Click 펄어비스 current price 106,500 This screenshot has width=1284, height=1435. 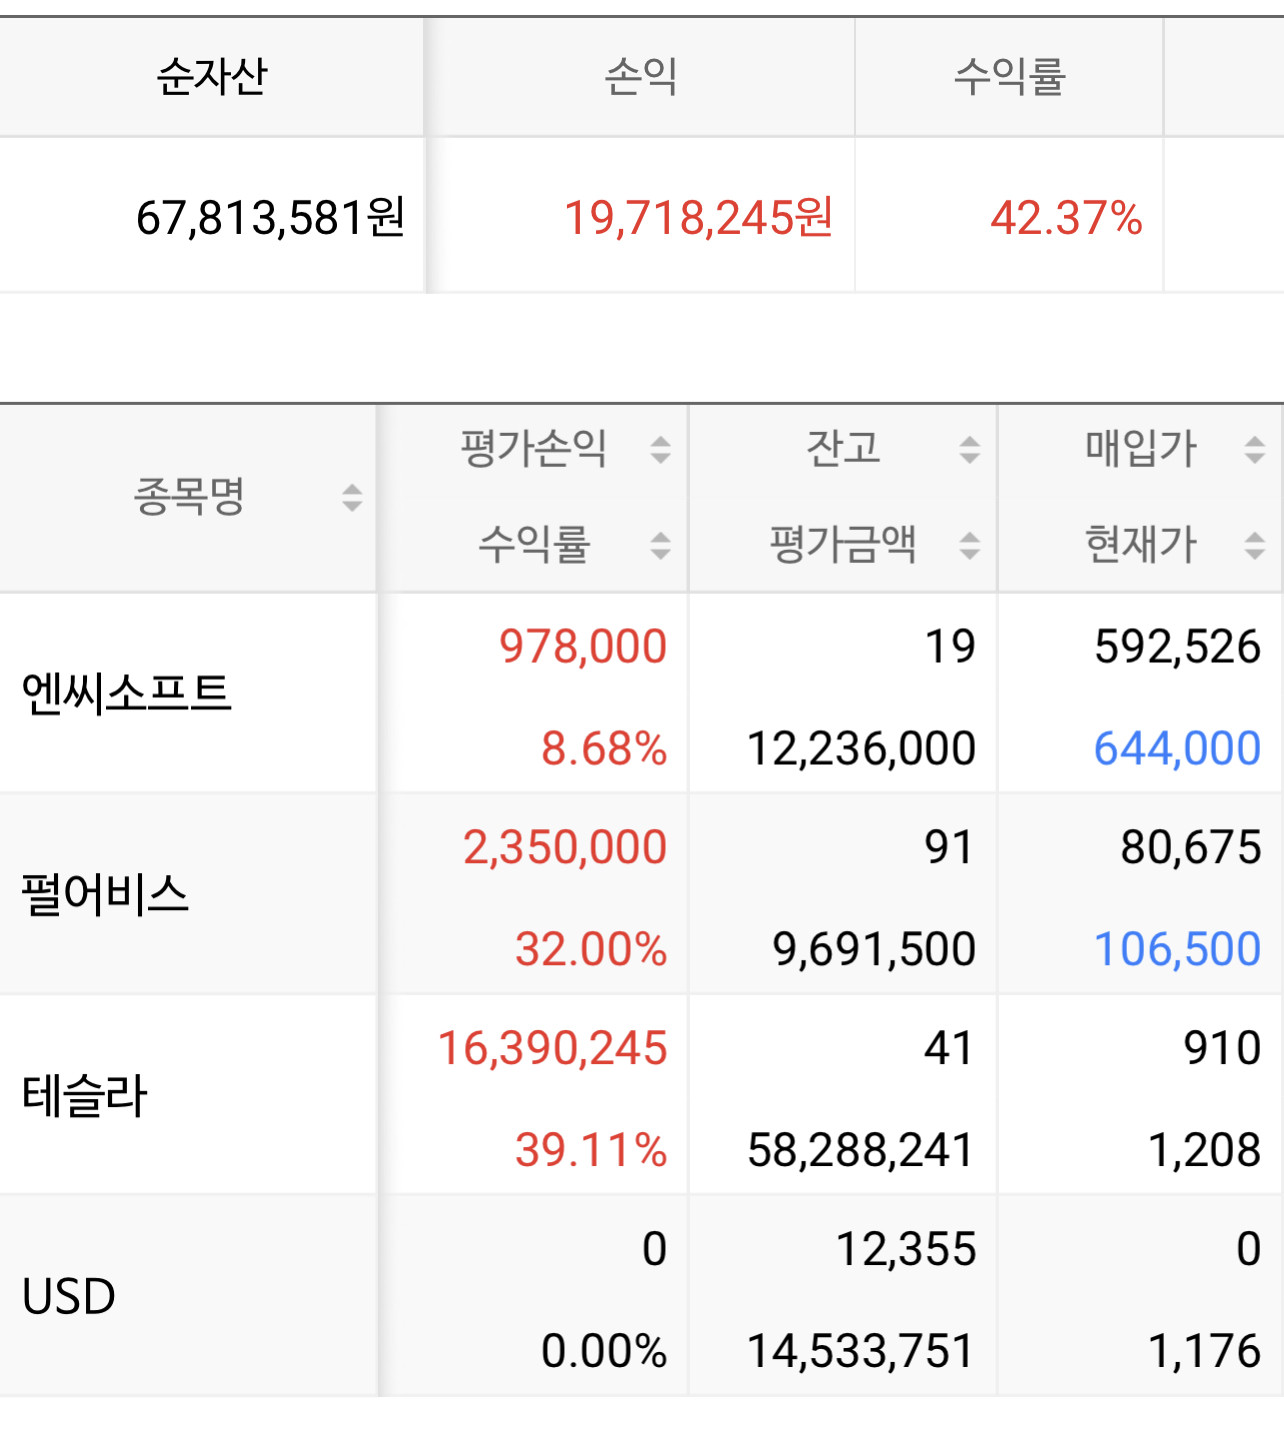[x=1177, y=949]
